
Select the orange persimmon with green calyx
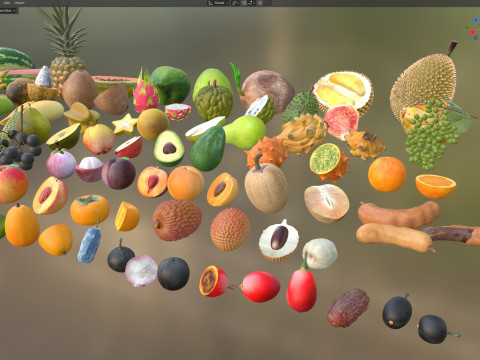click(x=90, y=210)
